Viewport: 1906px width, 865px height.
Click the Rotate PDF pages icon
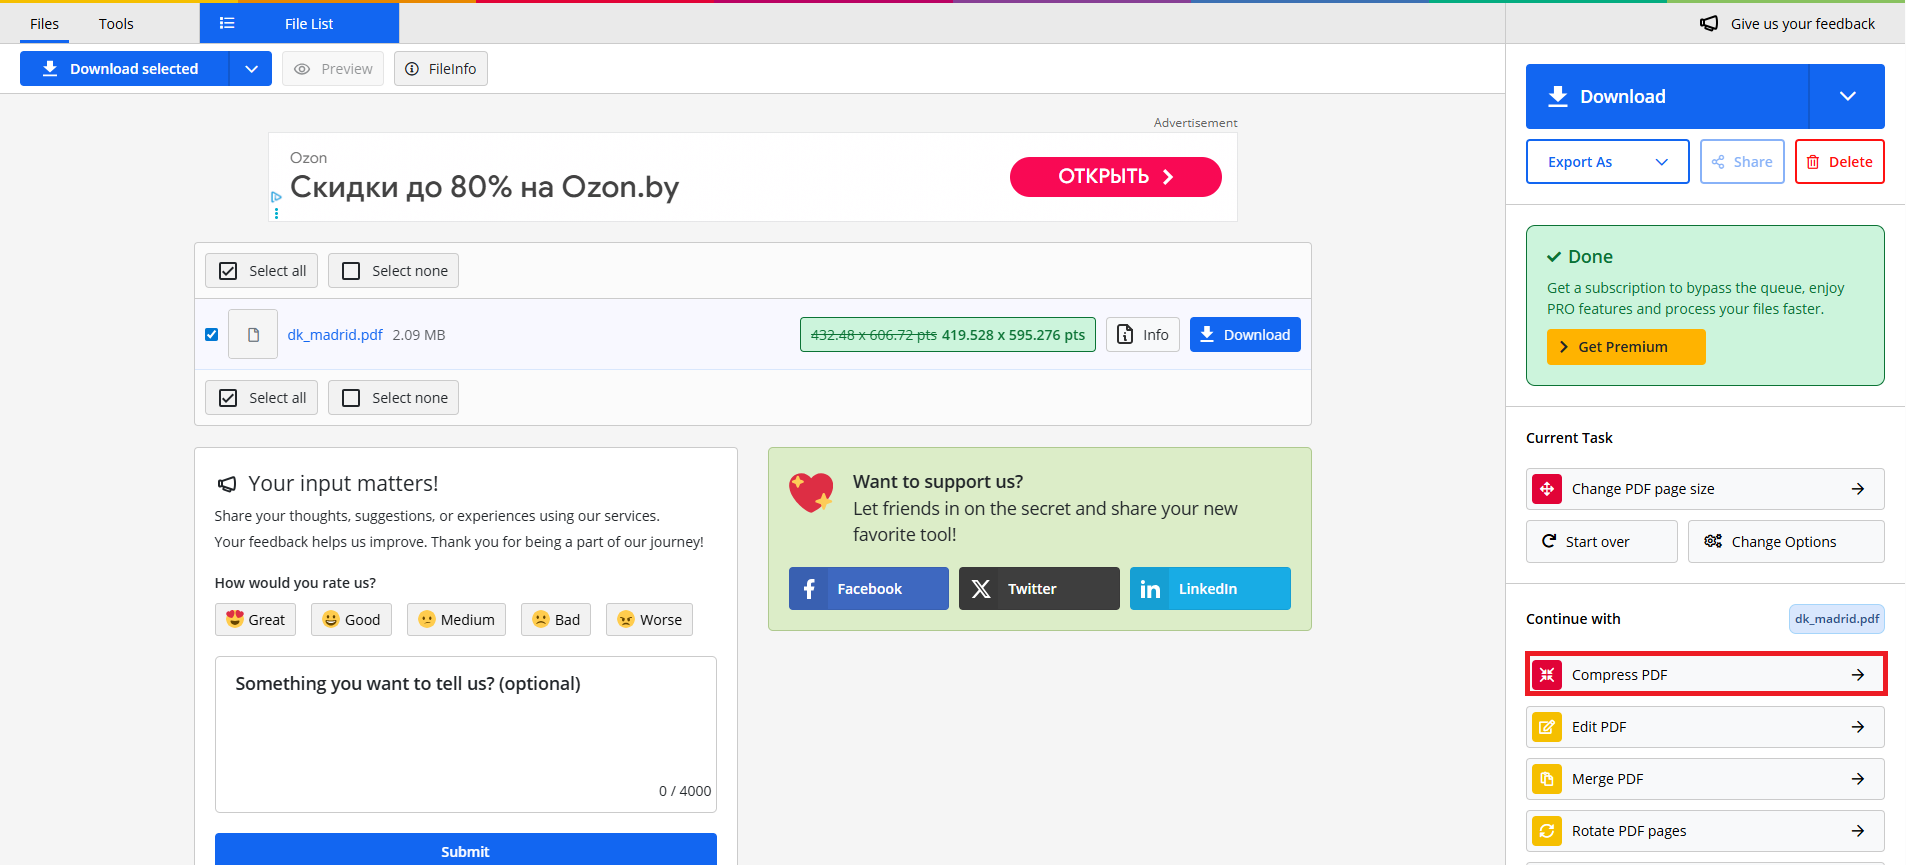1547,831
